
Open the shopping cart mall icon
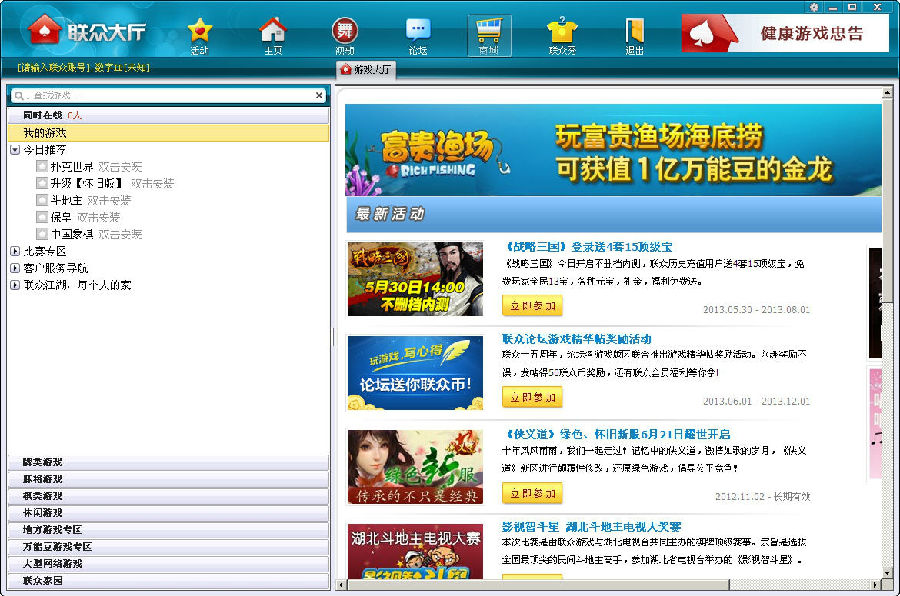coord(489,30)
